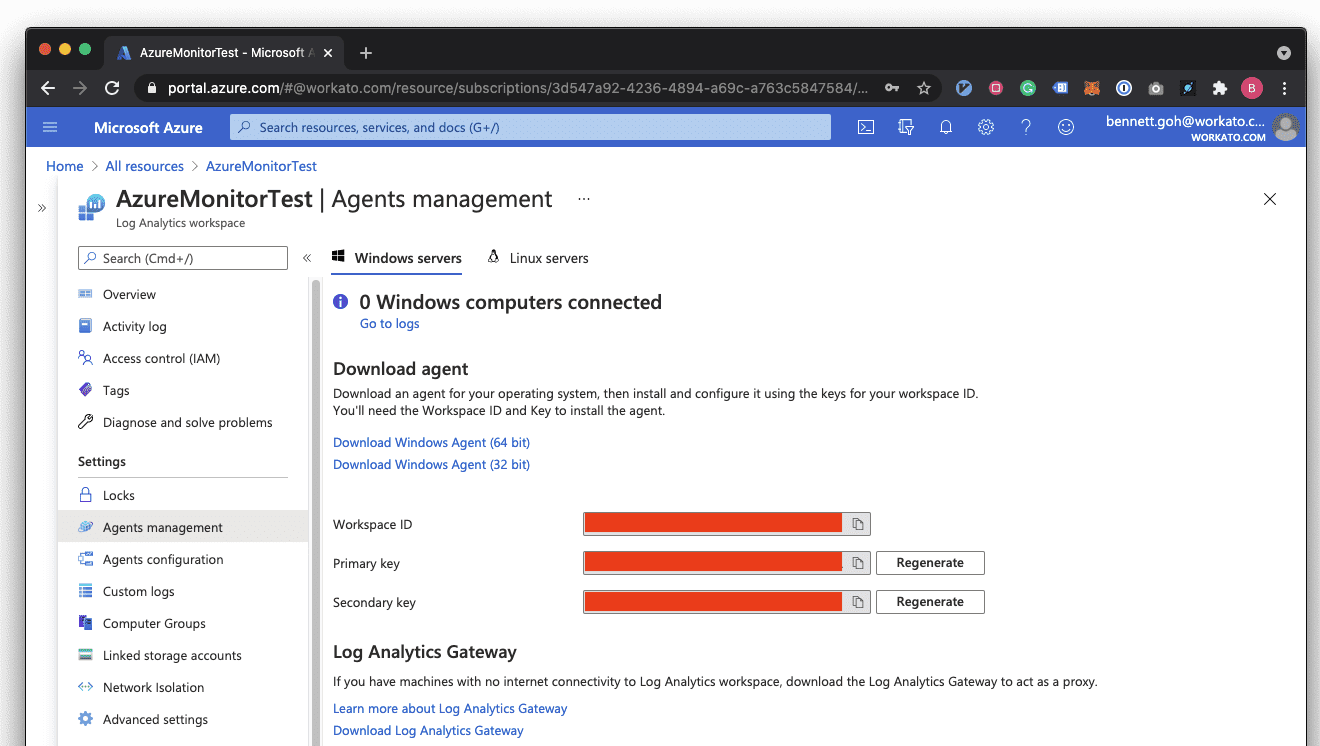Copy the Primary key to clipboard
Image resolution: width=1320 pixels, height=746 pixels.
pyautogui.click(x=857, y=562)
